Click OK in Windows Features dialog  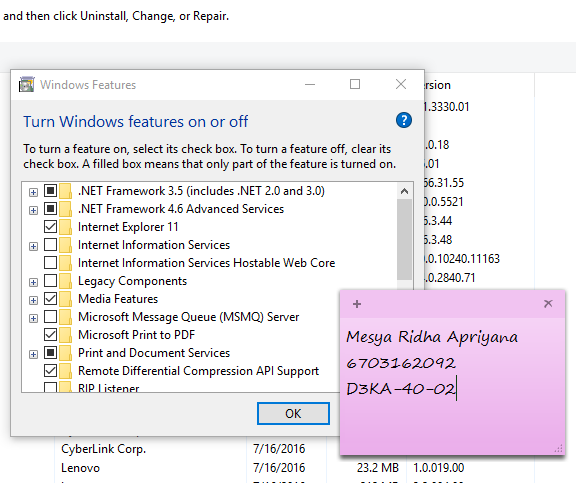(x=293, y=414)
